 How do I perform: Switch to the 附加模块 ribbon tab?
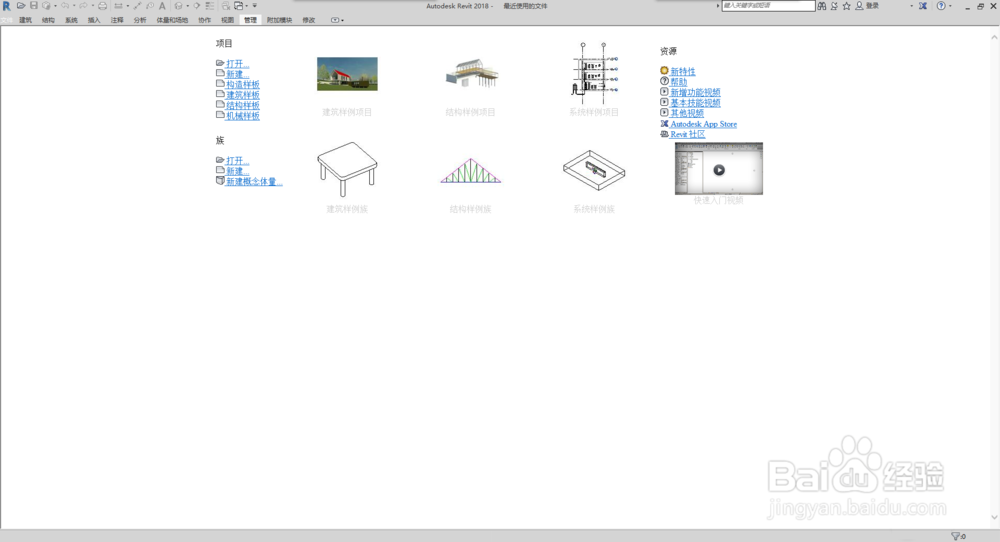pos(279,20)
